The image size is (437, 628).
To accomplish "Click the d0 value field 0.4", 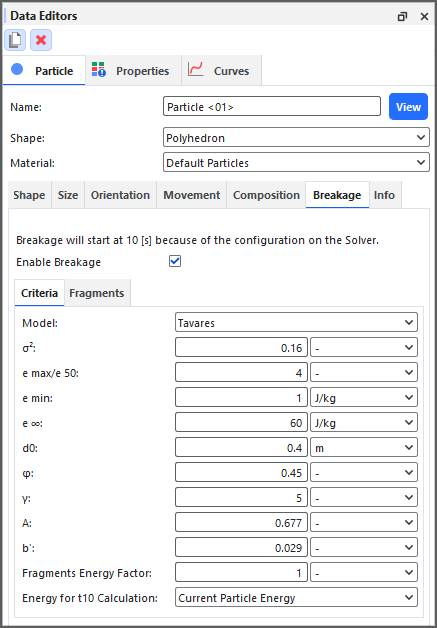I will (241, 447).
